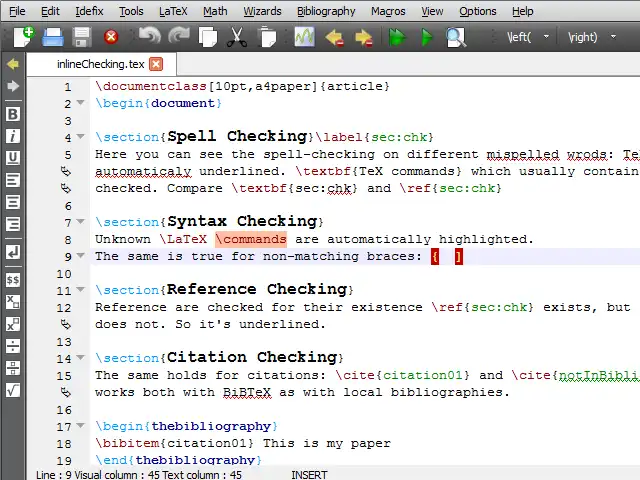Open the LaTeX menu
The image size is (640, 480).
point(173,11)
